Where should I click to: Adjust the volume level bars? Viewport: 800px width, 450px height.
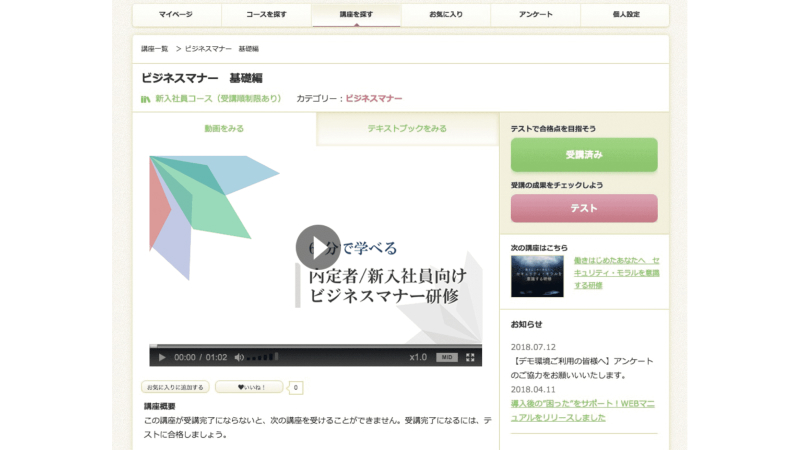click(262, 357)
